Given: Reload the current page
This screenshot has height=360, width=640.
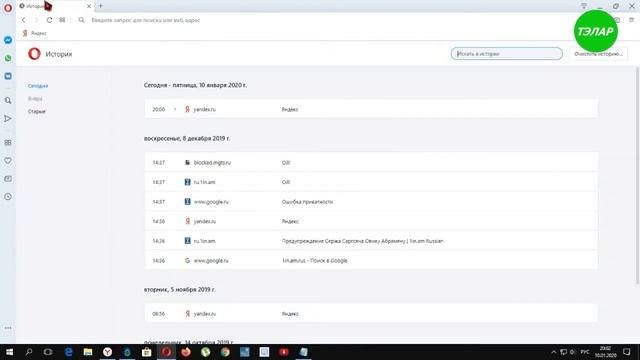Looking at the screenshot, I should pos(49,20).
